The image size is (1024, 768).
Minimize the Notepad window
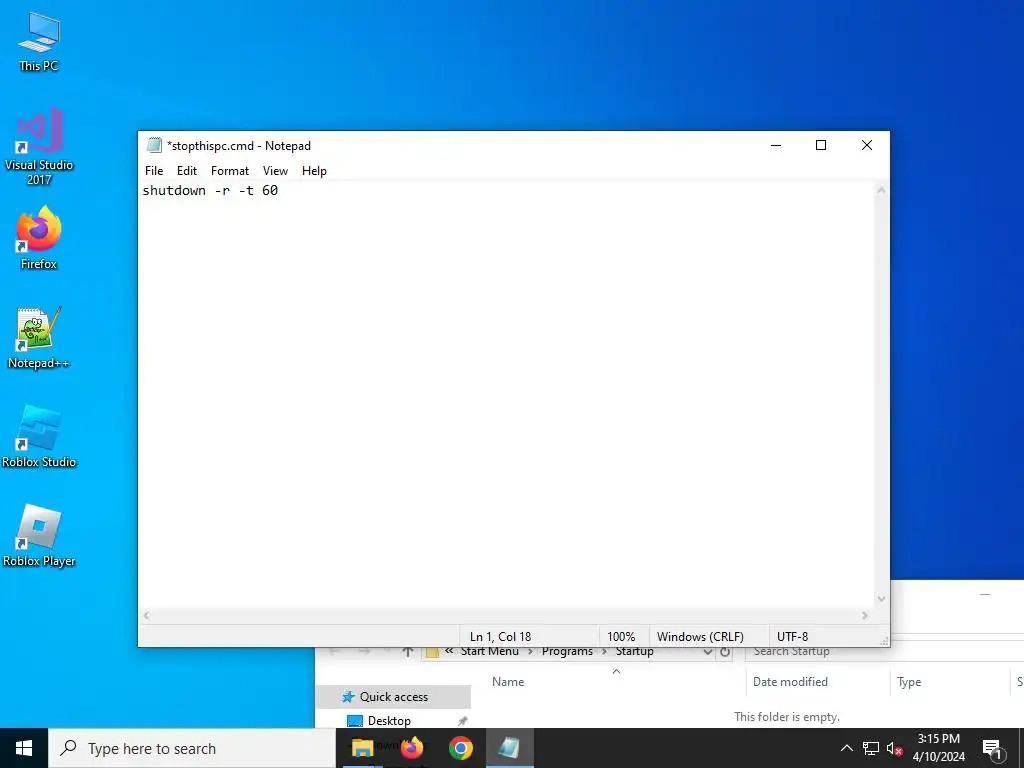point(776,146)
